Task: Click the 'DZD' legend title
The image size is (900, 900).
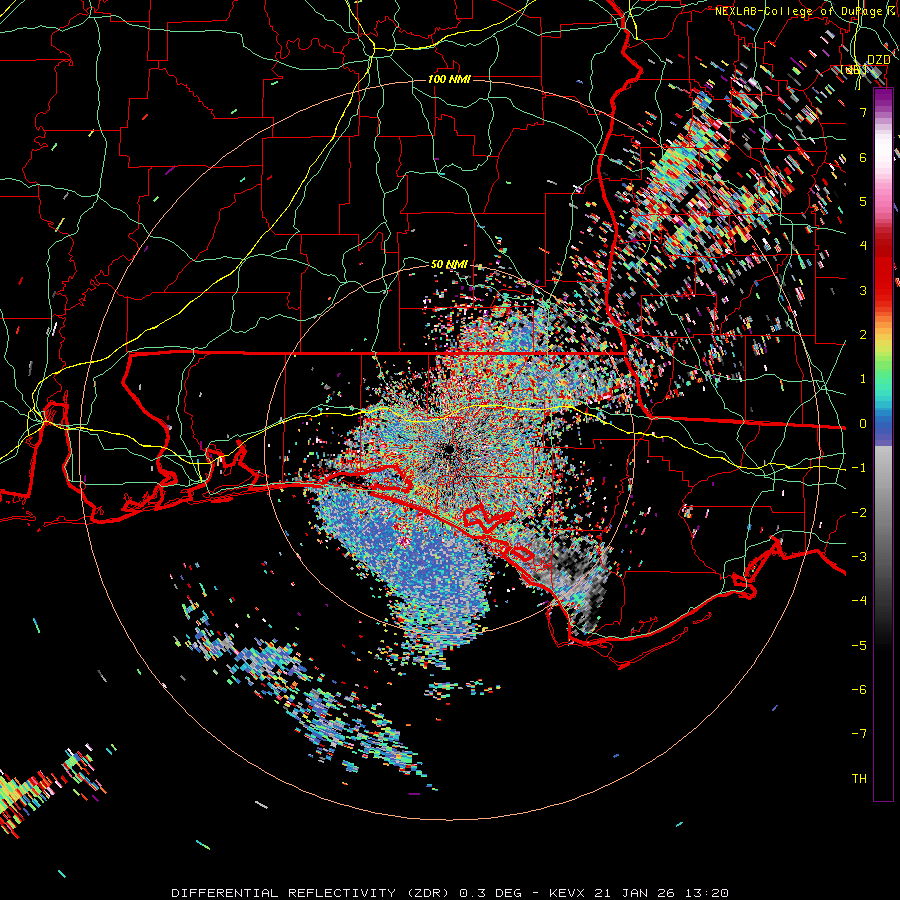Action: click(879, 60)
